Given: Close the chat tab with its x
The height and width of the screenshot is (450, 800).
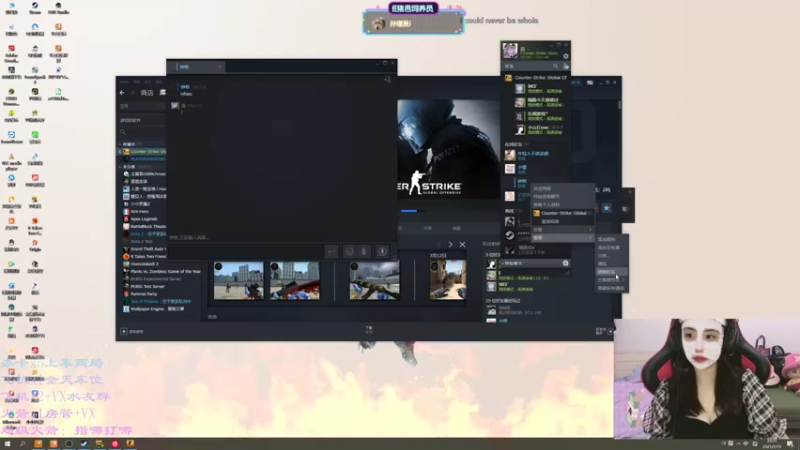Looking at the screenshot, I should 220,67.
